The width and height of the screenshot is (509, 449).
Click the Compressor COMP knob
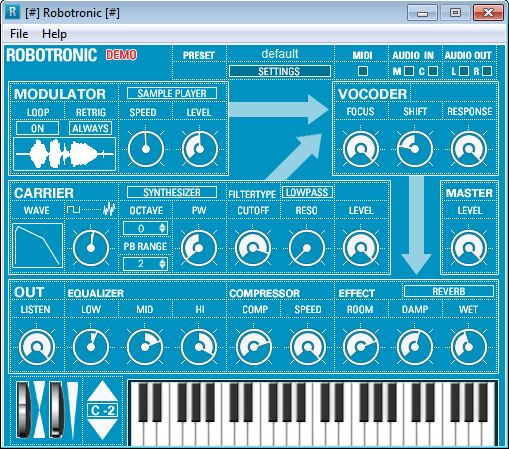(x=254, y=347)
